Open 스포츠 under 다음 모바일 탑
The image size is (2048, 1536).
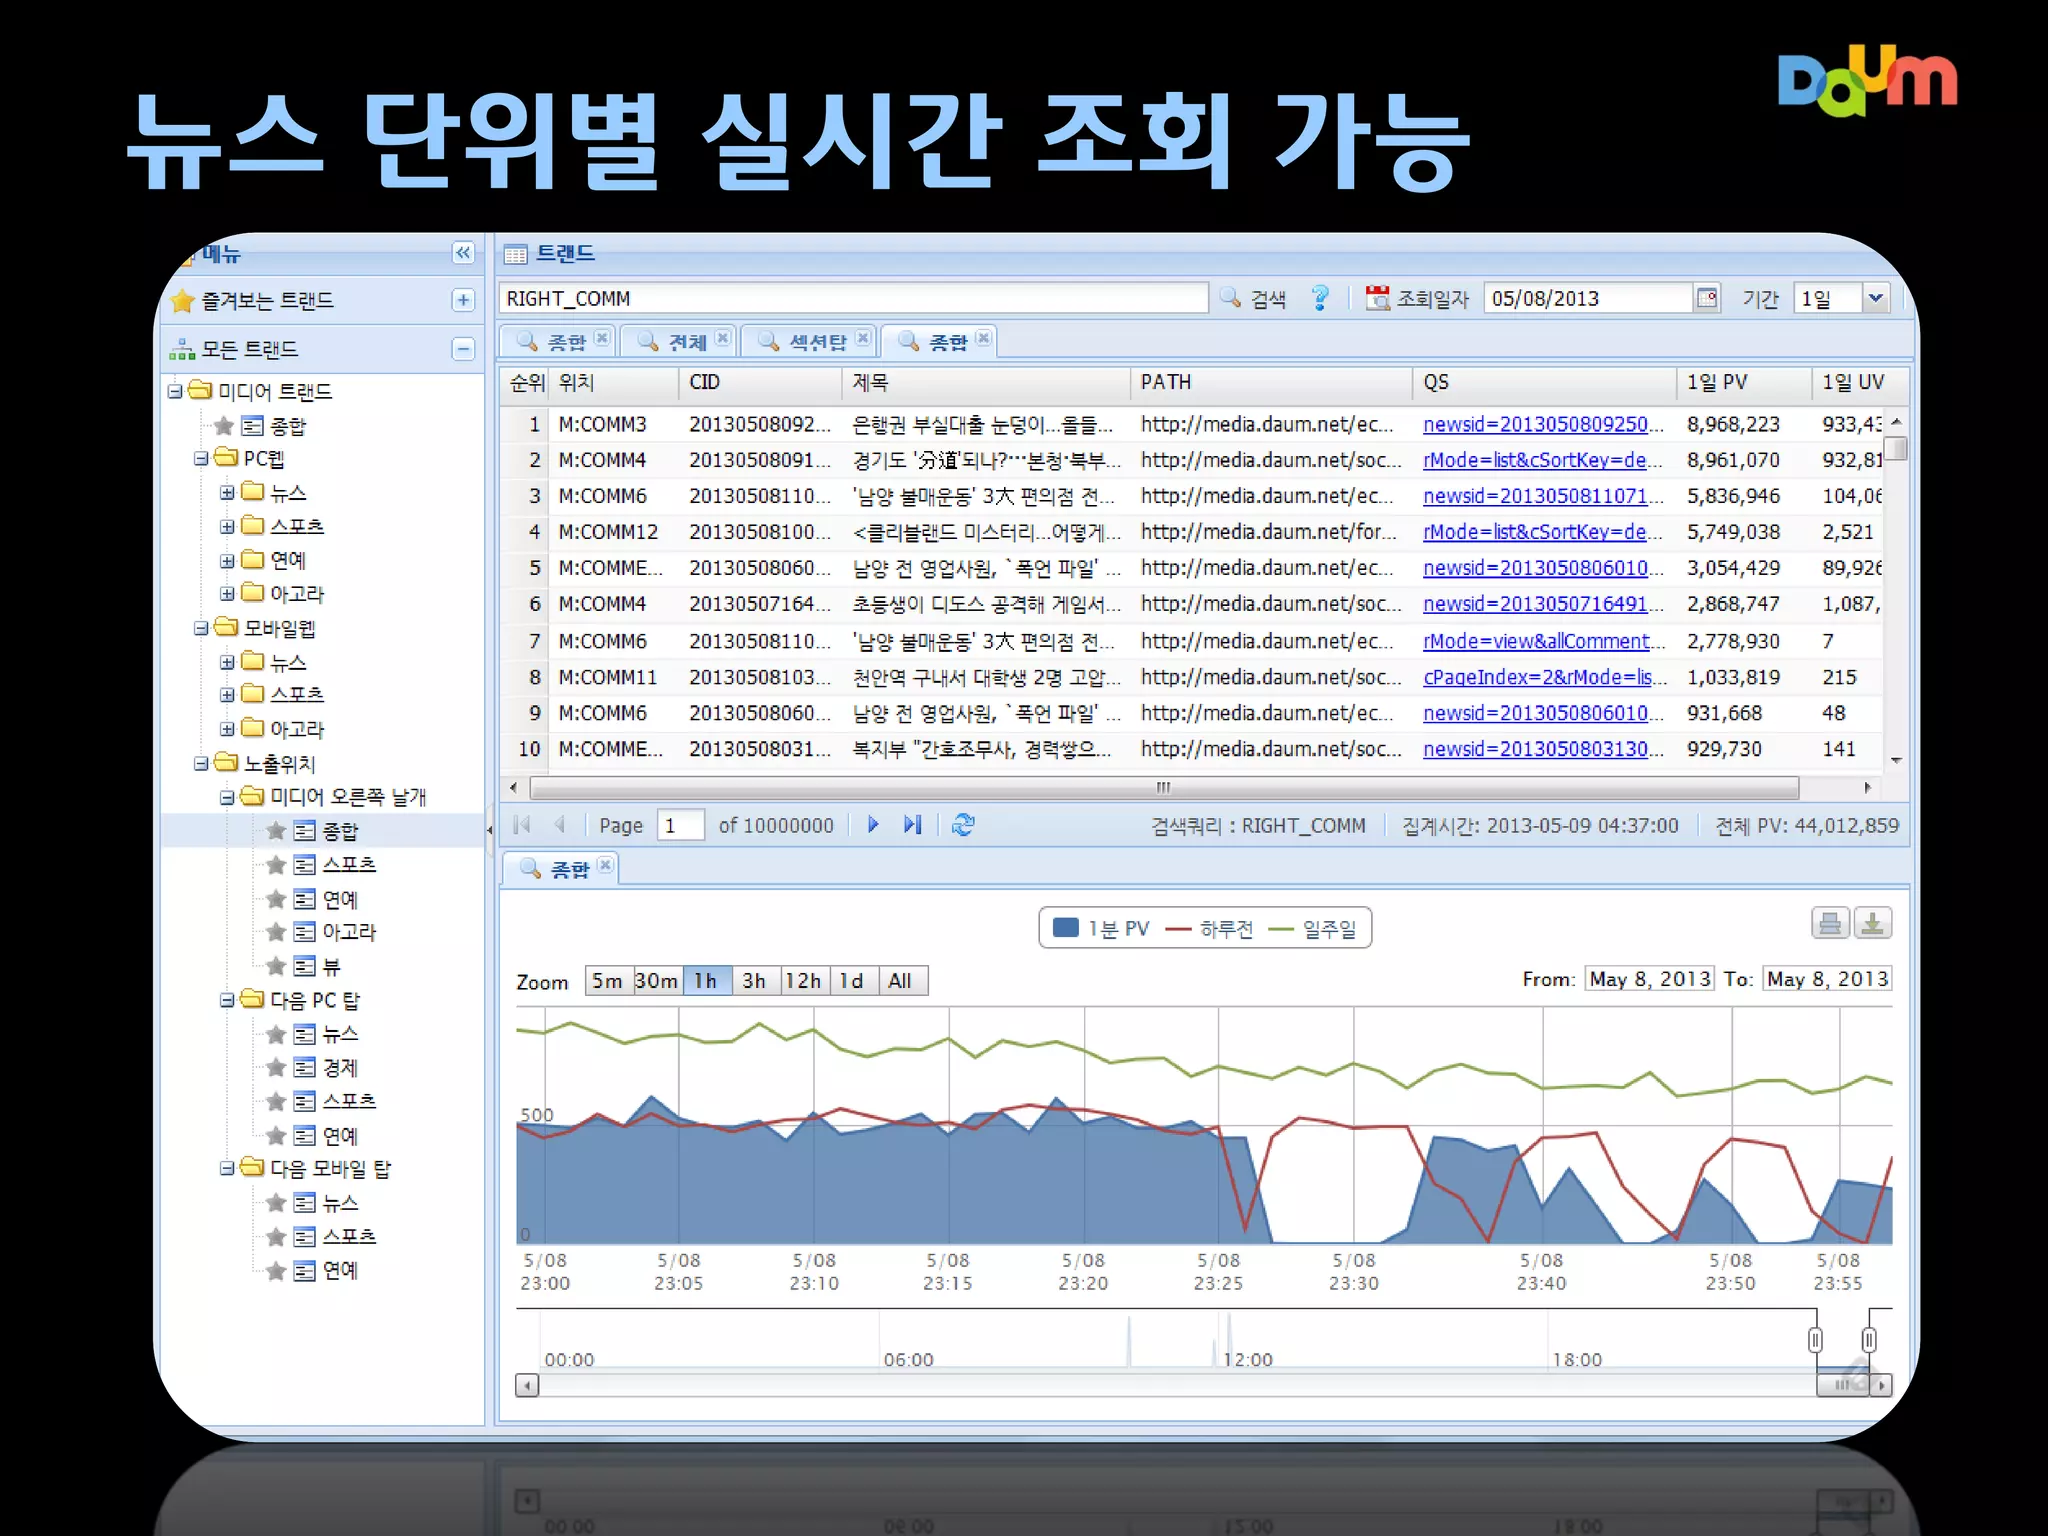click(x=349, y=1237)
